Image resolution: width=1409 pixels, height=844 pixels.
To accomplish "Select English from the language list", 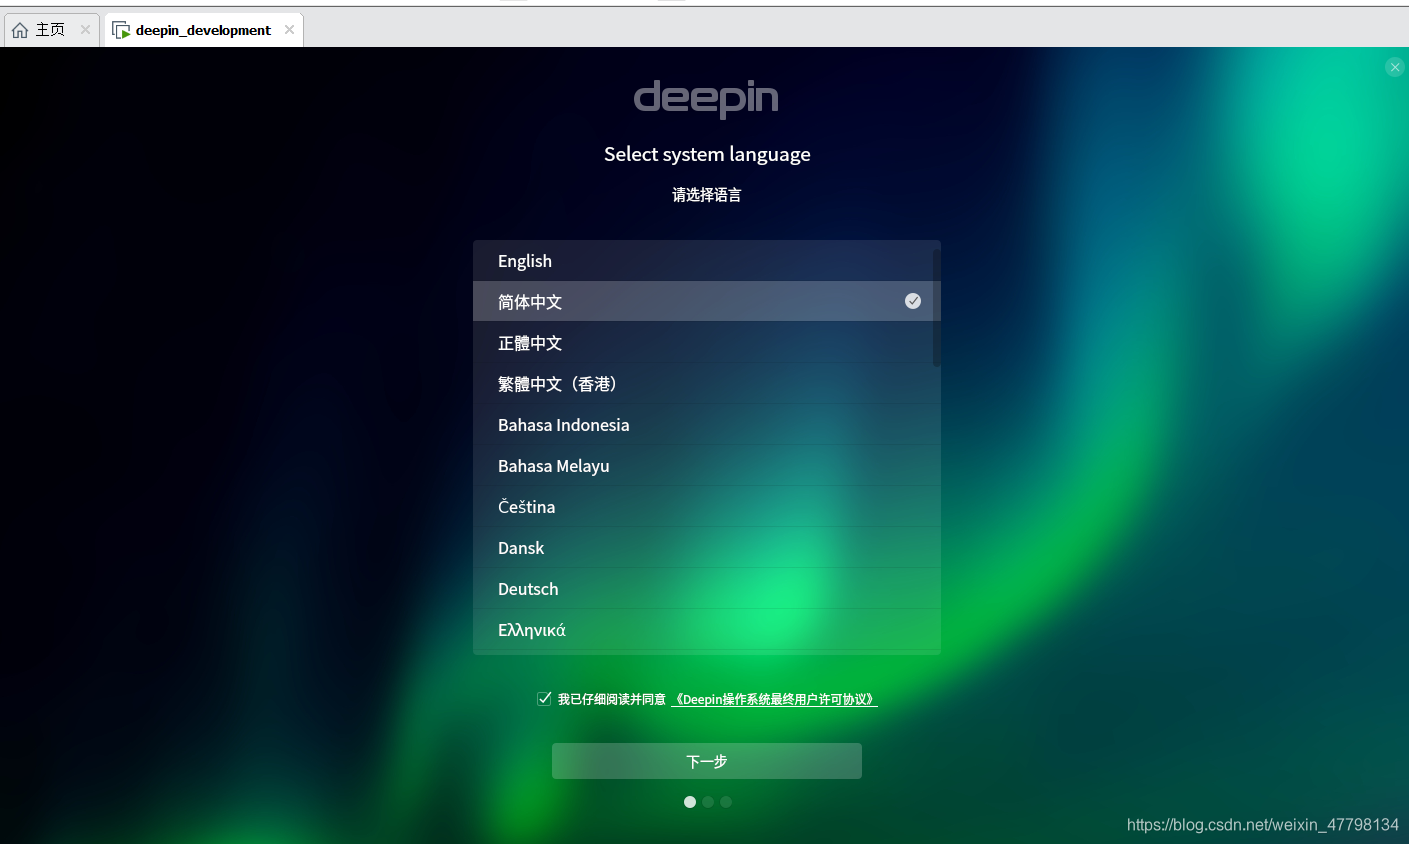I will 706,261.
